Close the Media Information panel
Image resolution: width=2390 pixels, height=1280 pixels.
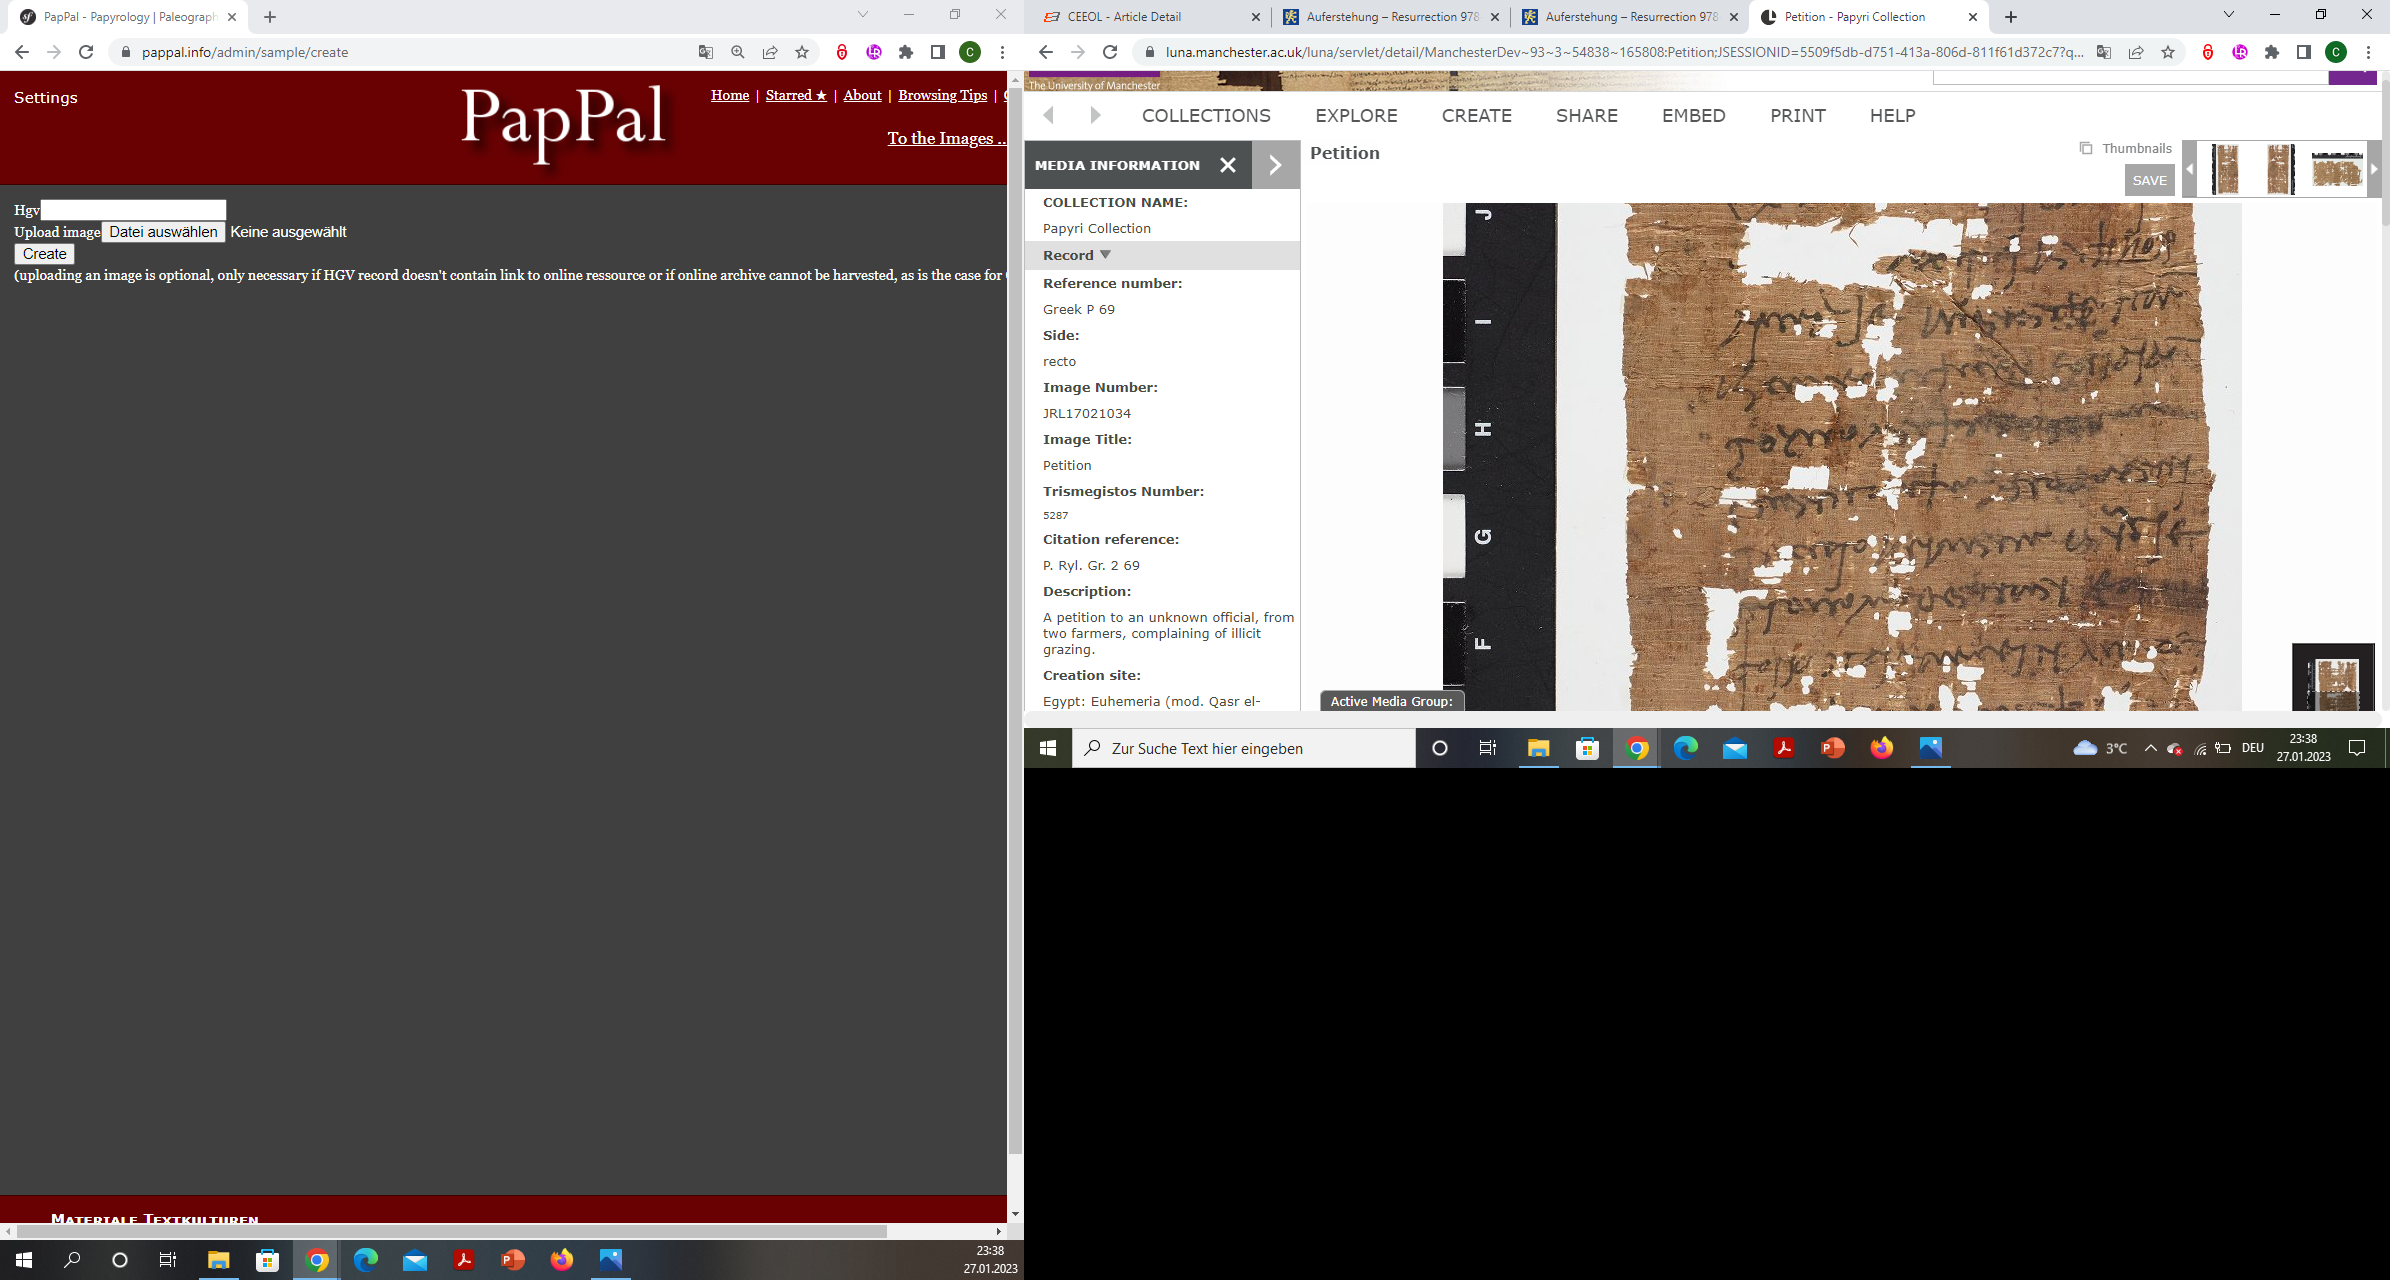1228,165
